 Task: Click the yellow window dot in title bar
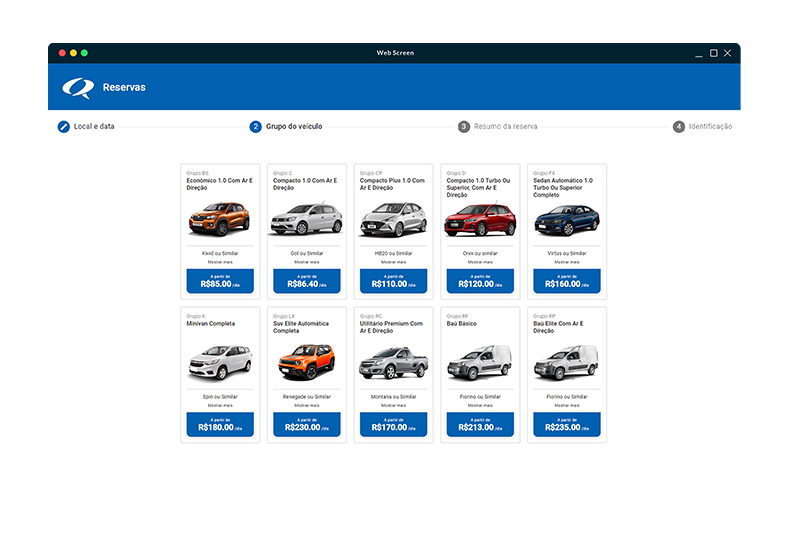[73, 53]
